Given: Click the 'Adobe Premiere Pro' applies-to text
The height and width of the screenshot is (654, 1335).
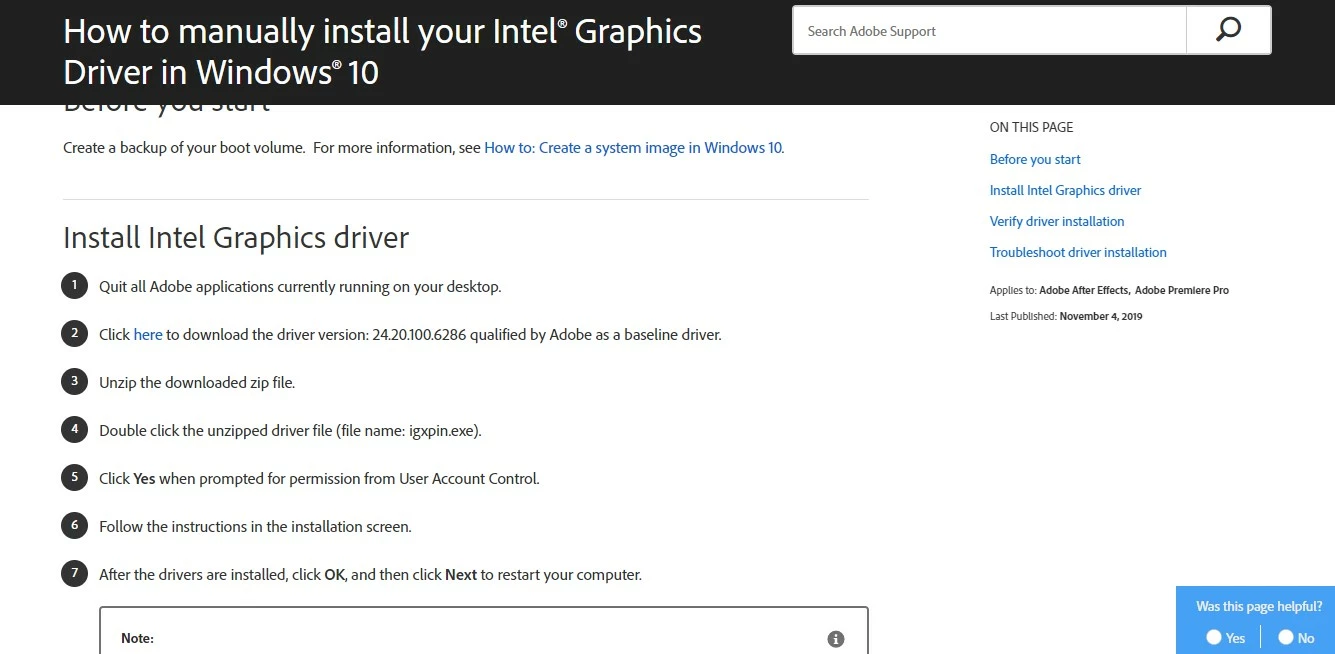Looking at the screenshot, I should click(1182, 290).
